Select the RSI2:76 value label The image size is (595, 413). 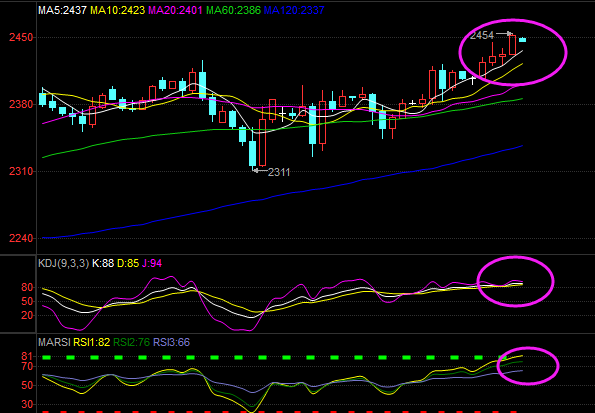131,342
